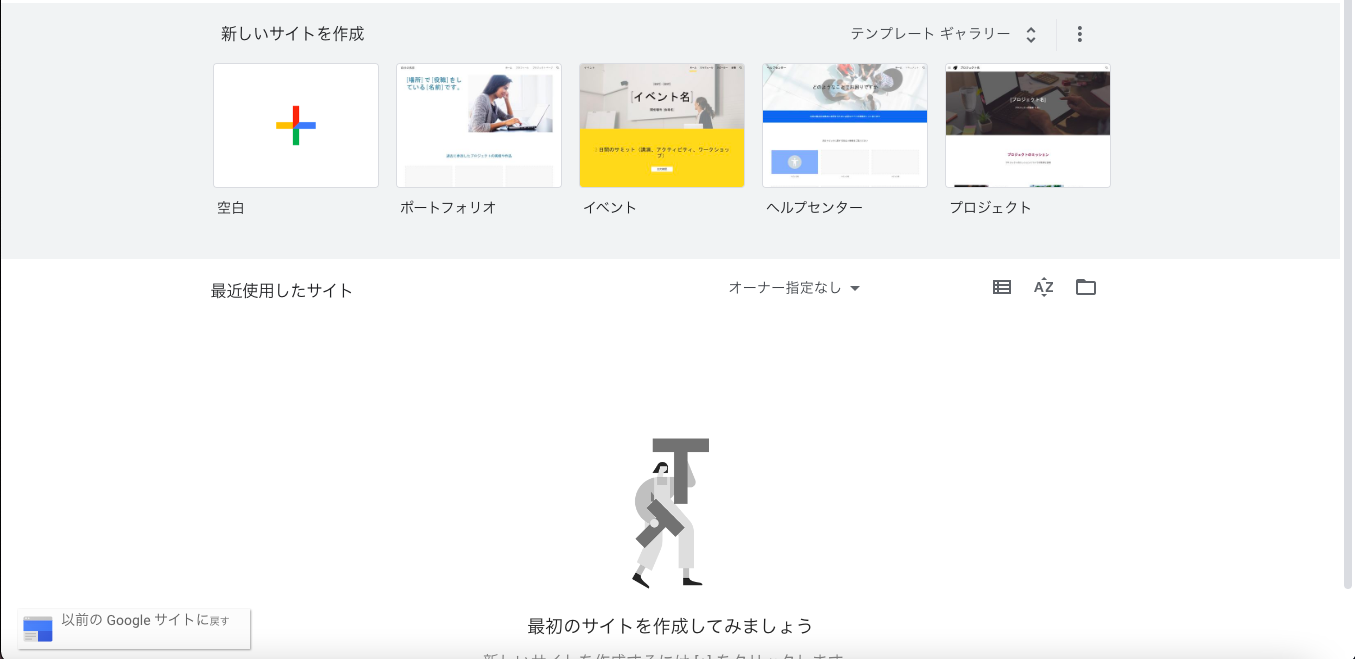The height and width of the screenshot is (659, 1355).
Task: Click 以前の Google サイトに戻す button
Action: [x=134, y=628]
